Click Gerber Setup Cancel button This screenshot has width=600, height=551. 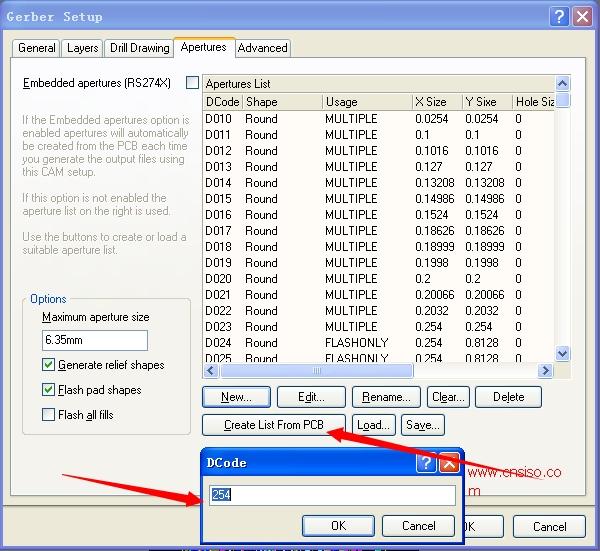549,527
